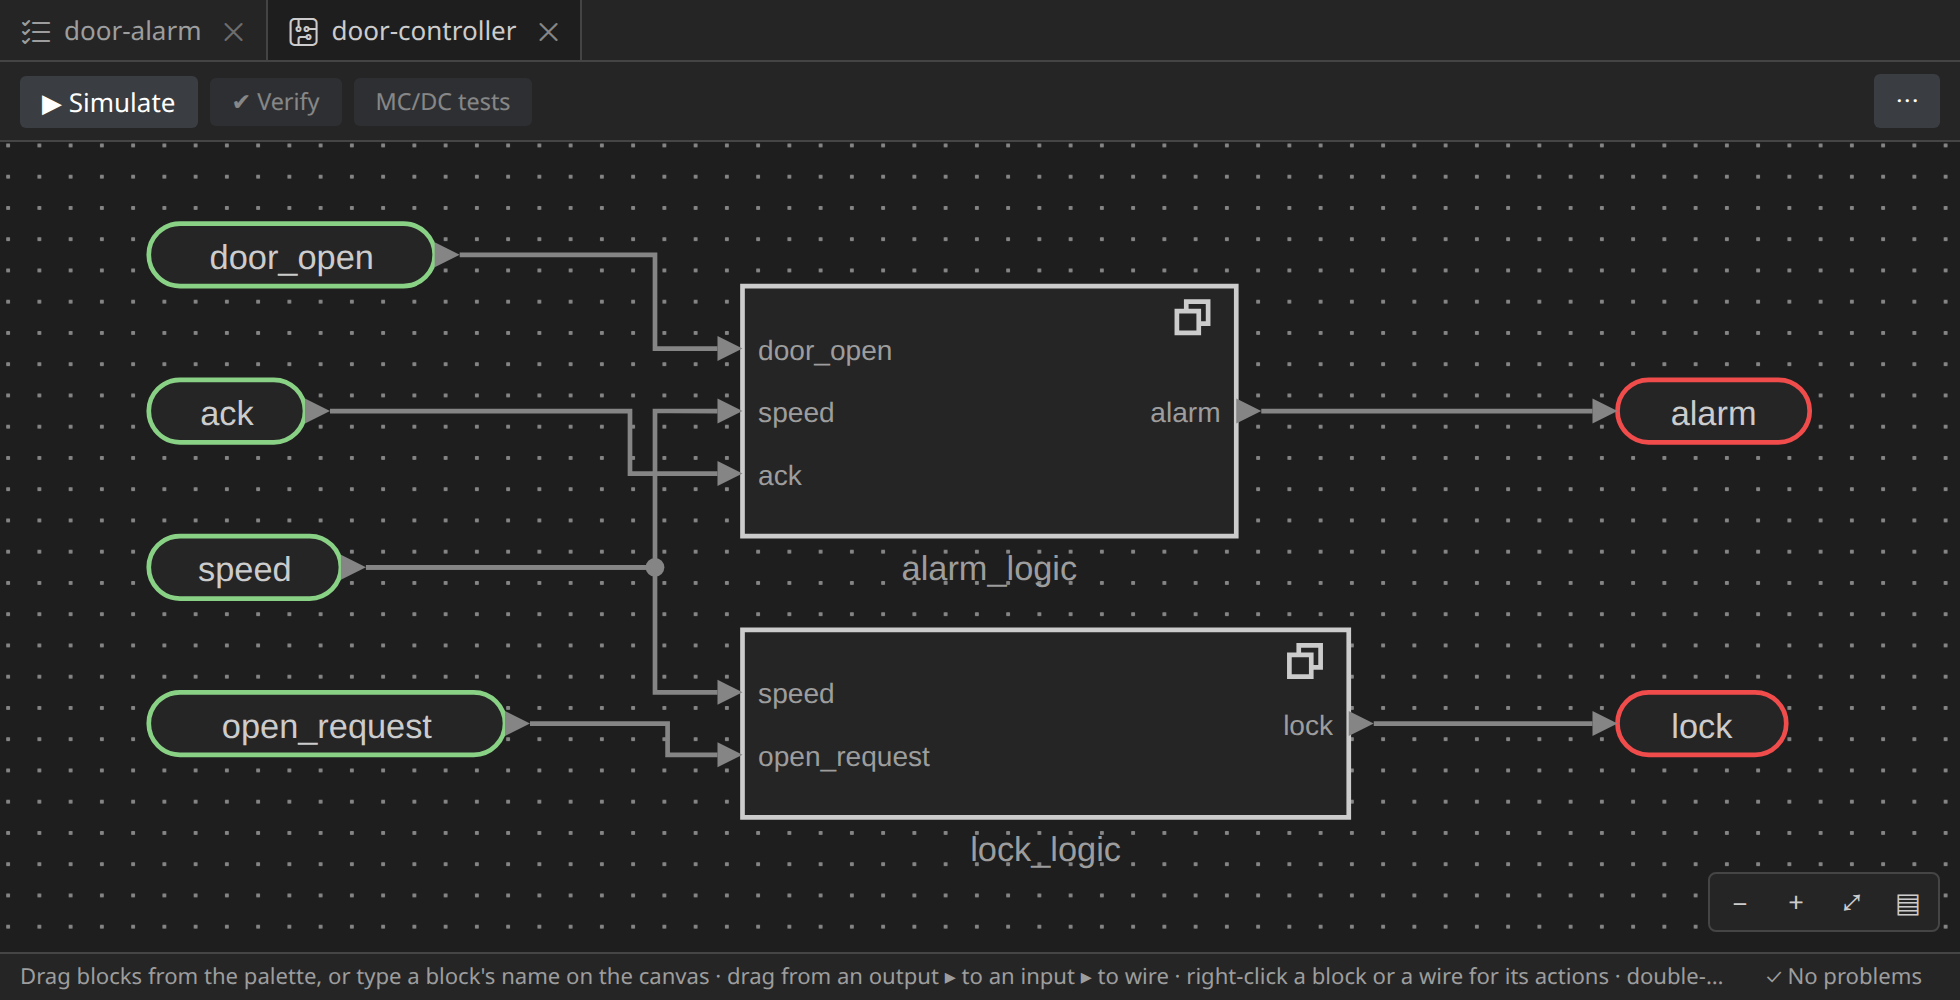
Task: Click the No problems status indicator
Action: point(1843,976)
